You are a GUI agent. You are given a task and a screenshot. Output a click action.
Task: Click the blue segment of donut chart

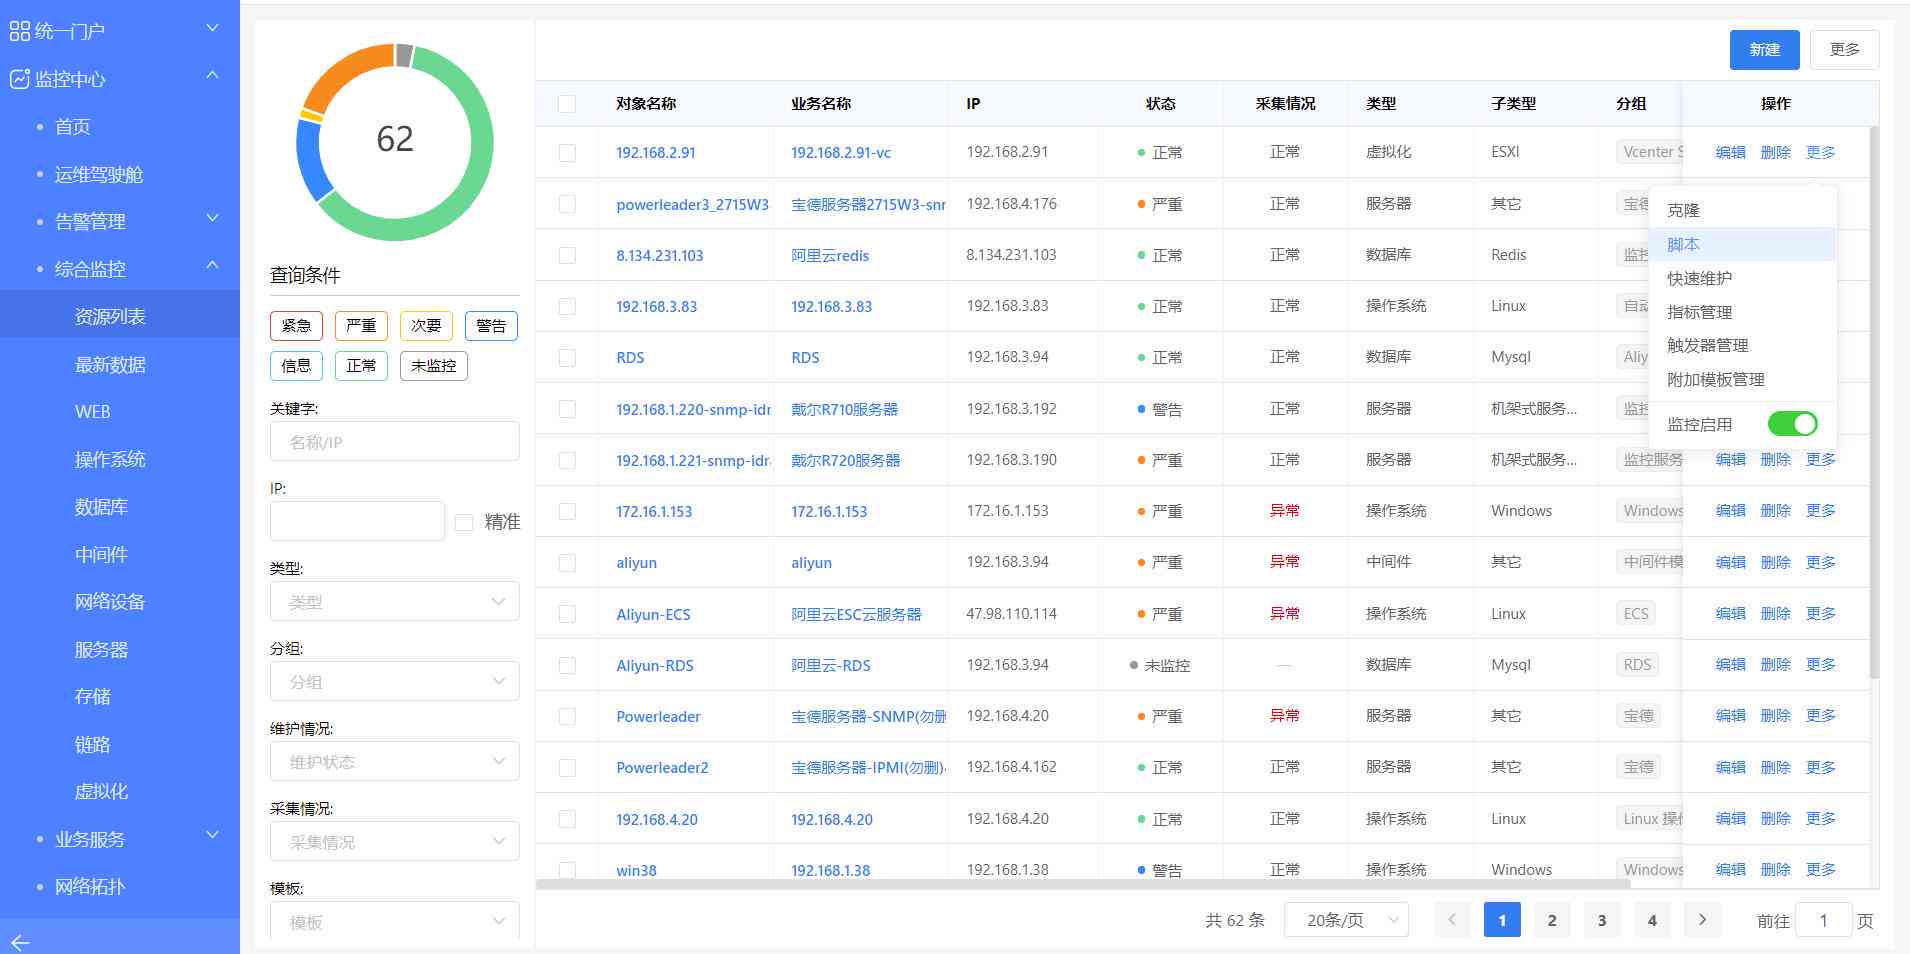[313, 160]
